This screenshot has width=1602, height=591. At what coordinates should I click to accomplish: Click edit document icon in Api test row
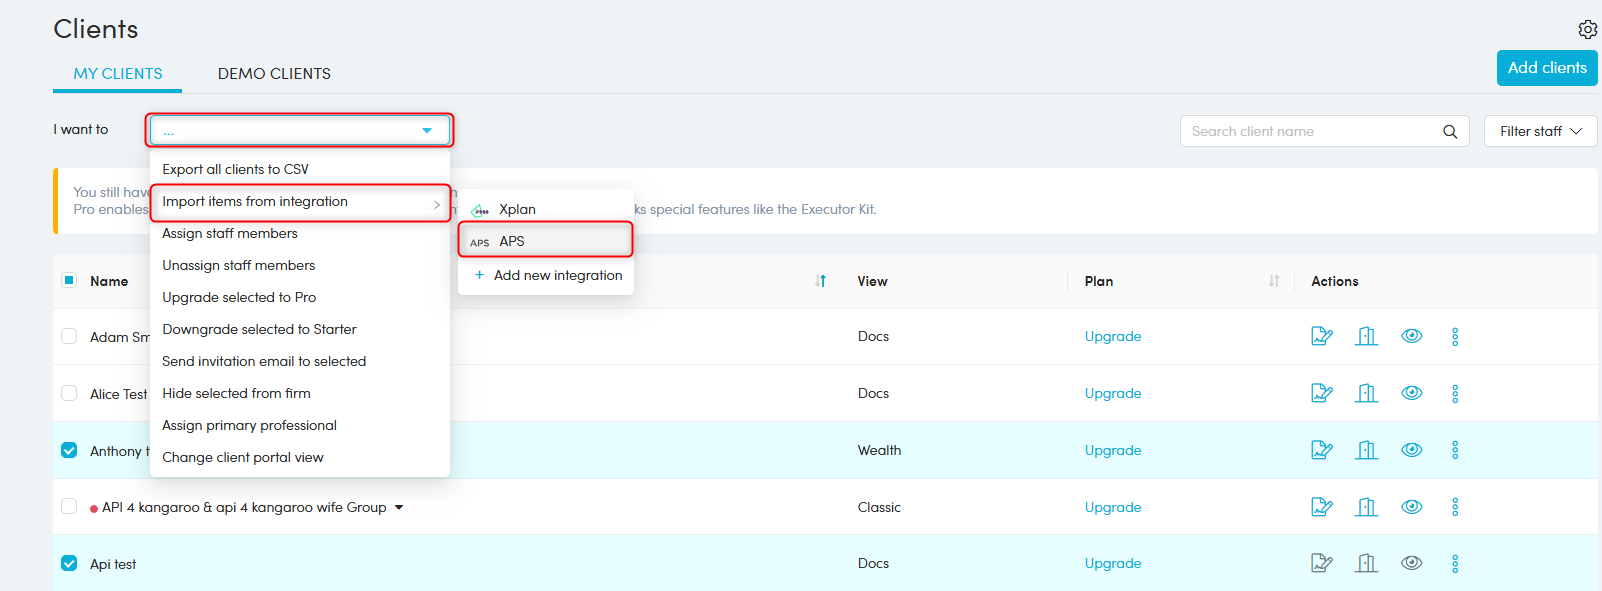point(1322,563)
